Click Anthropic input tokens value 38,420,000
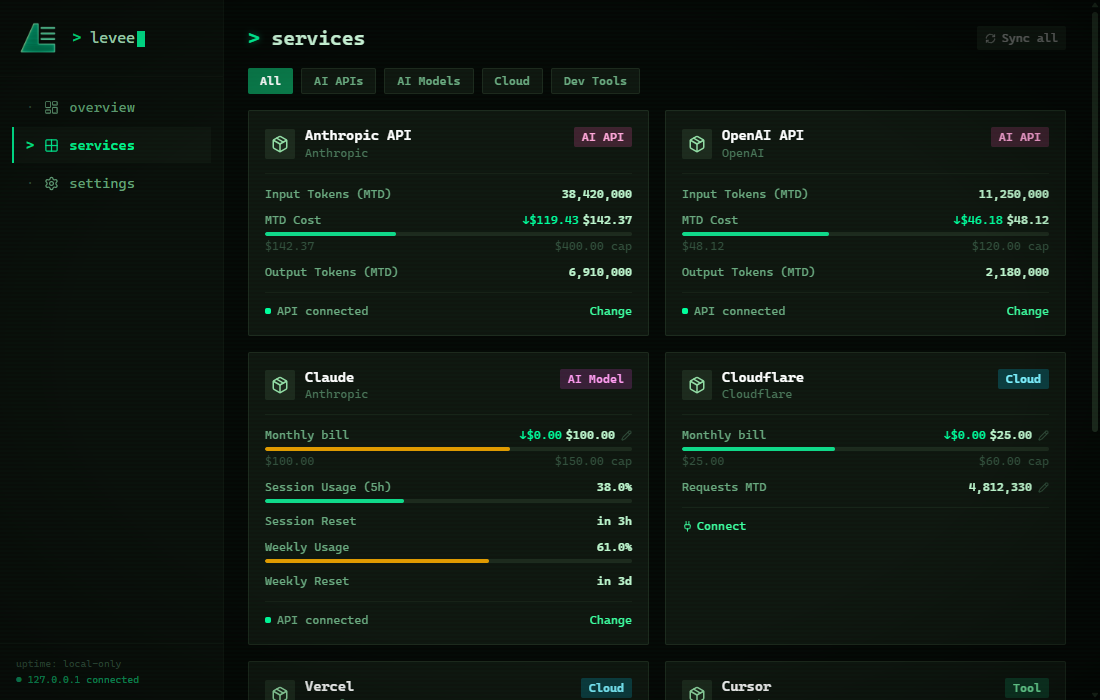The width and height of the screenshot is (1100, 700). click(596, 194)
